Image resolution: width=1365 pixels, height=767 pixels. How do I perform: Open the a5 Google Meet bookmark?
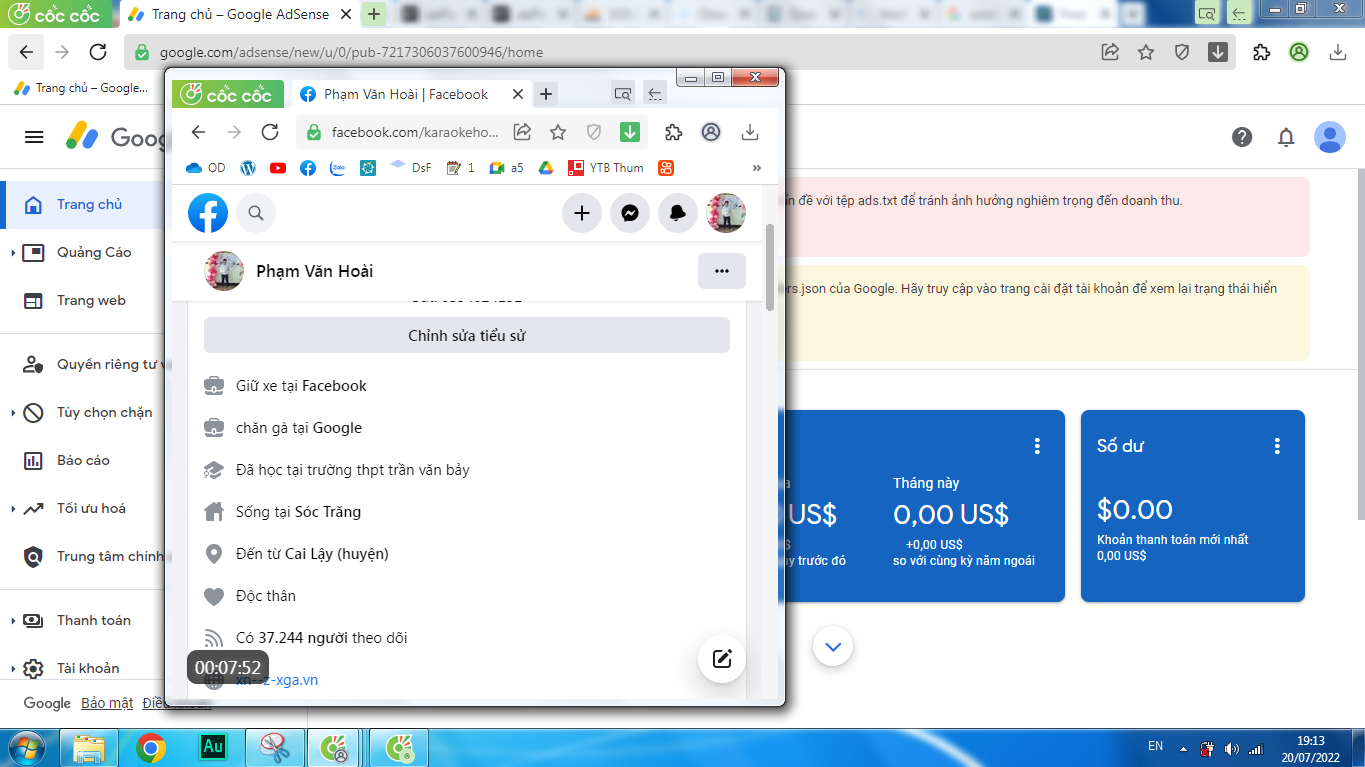click(506, 168)
